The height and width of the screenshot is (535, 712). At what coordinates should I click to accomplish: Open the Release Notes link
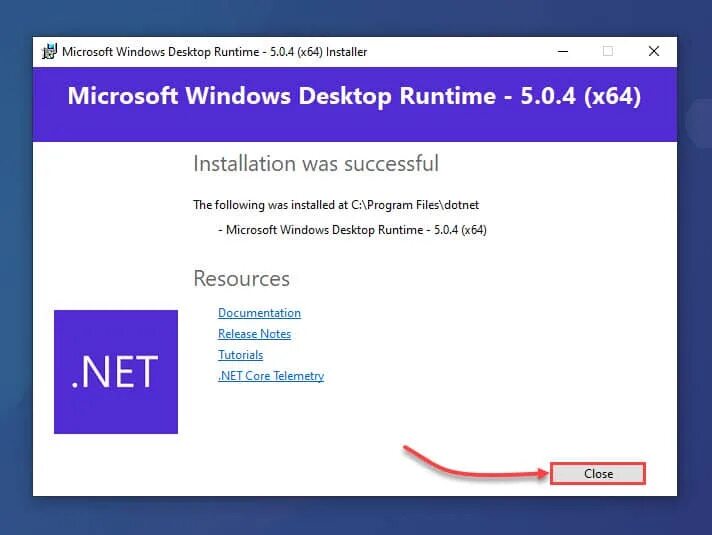pyautogui.click(x=254, y=334)
